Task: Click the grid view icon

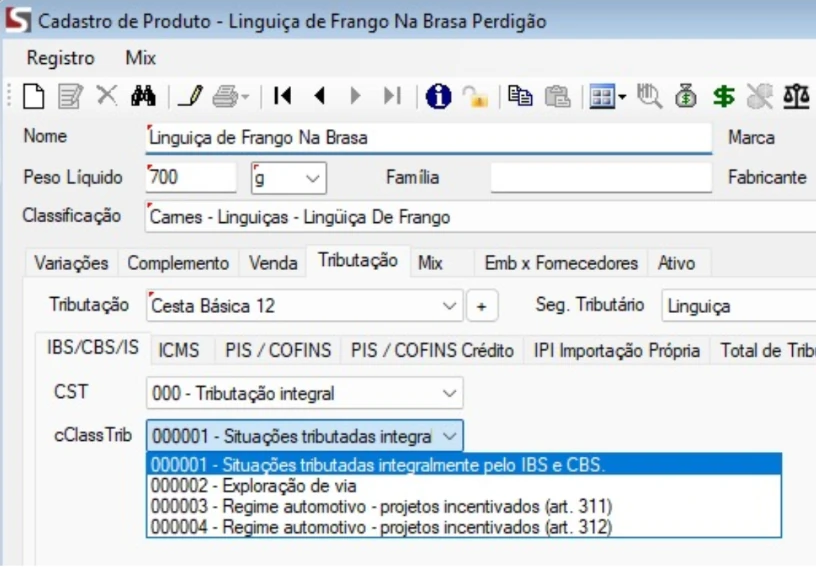Action: (603, 97)
